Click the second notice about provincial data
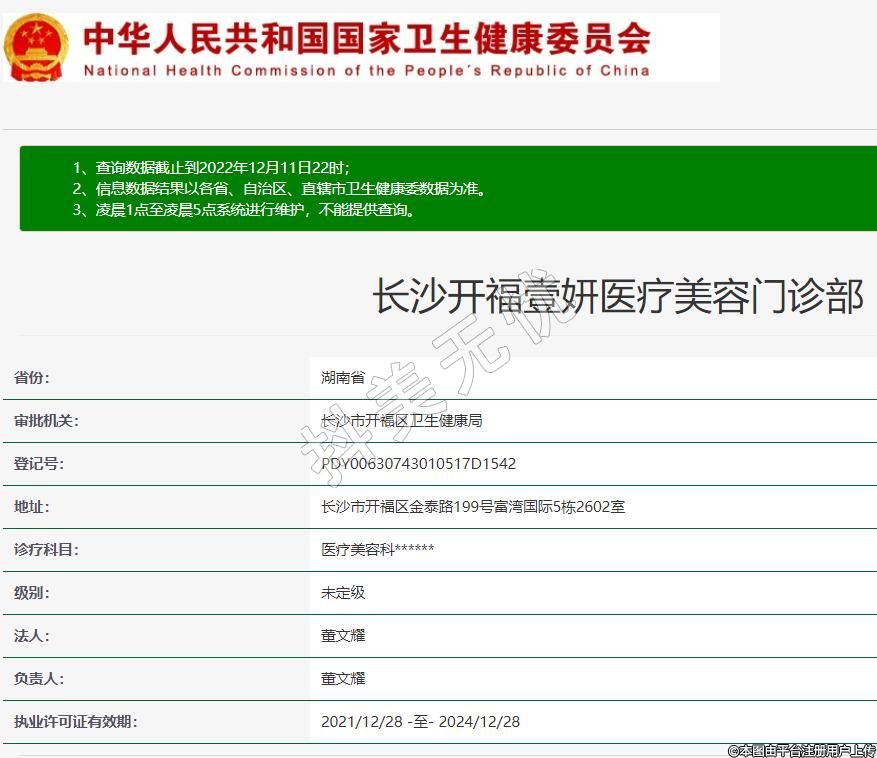The image size is (877, 758). [279, 188]
